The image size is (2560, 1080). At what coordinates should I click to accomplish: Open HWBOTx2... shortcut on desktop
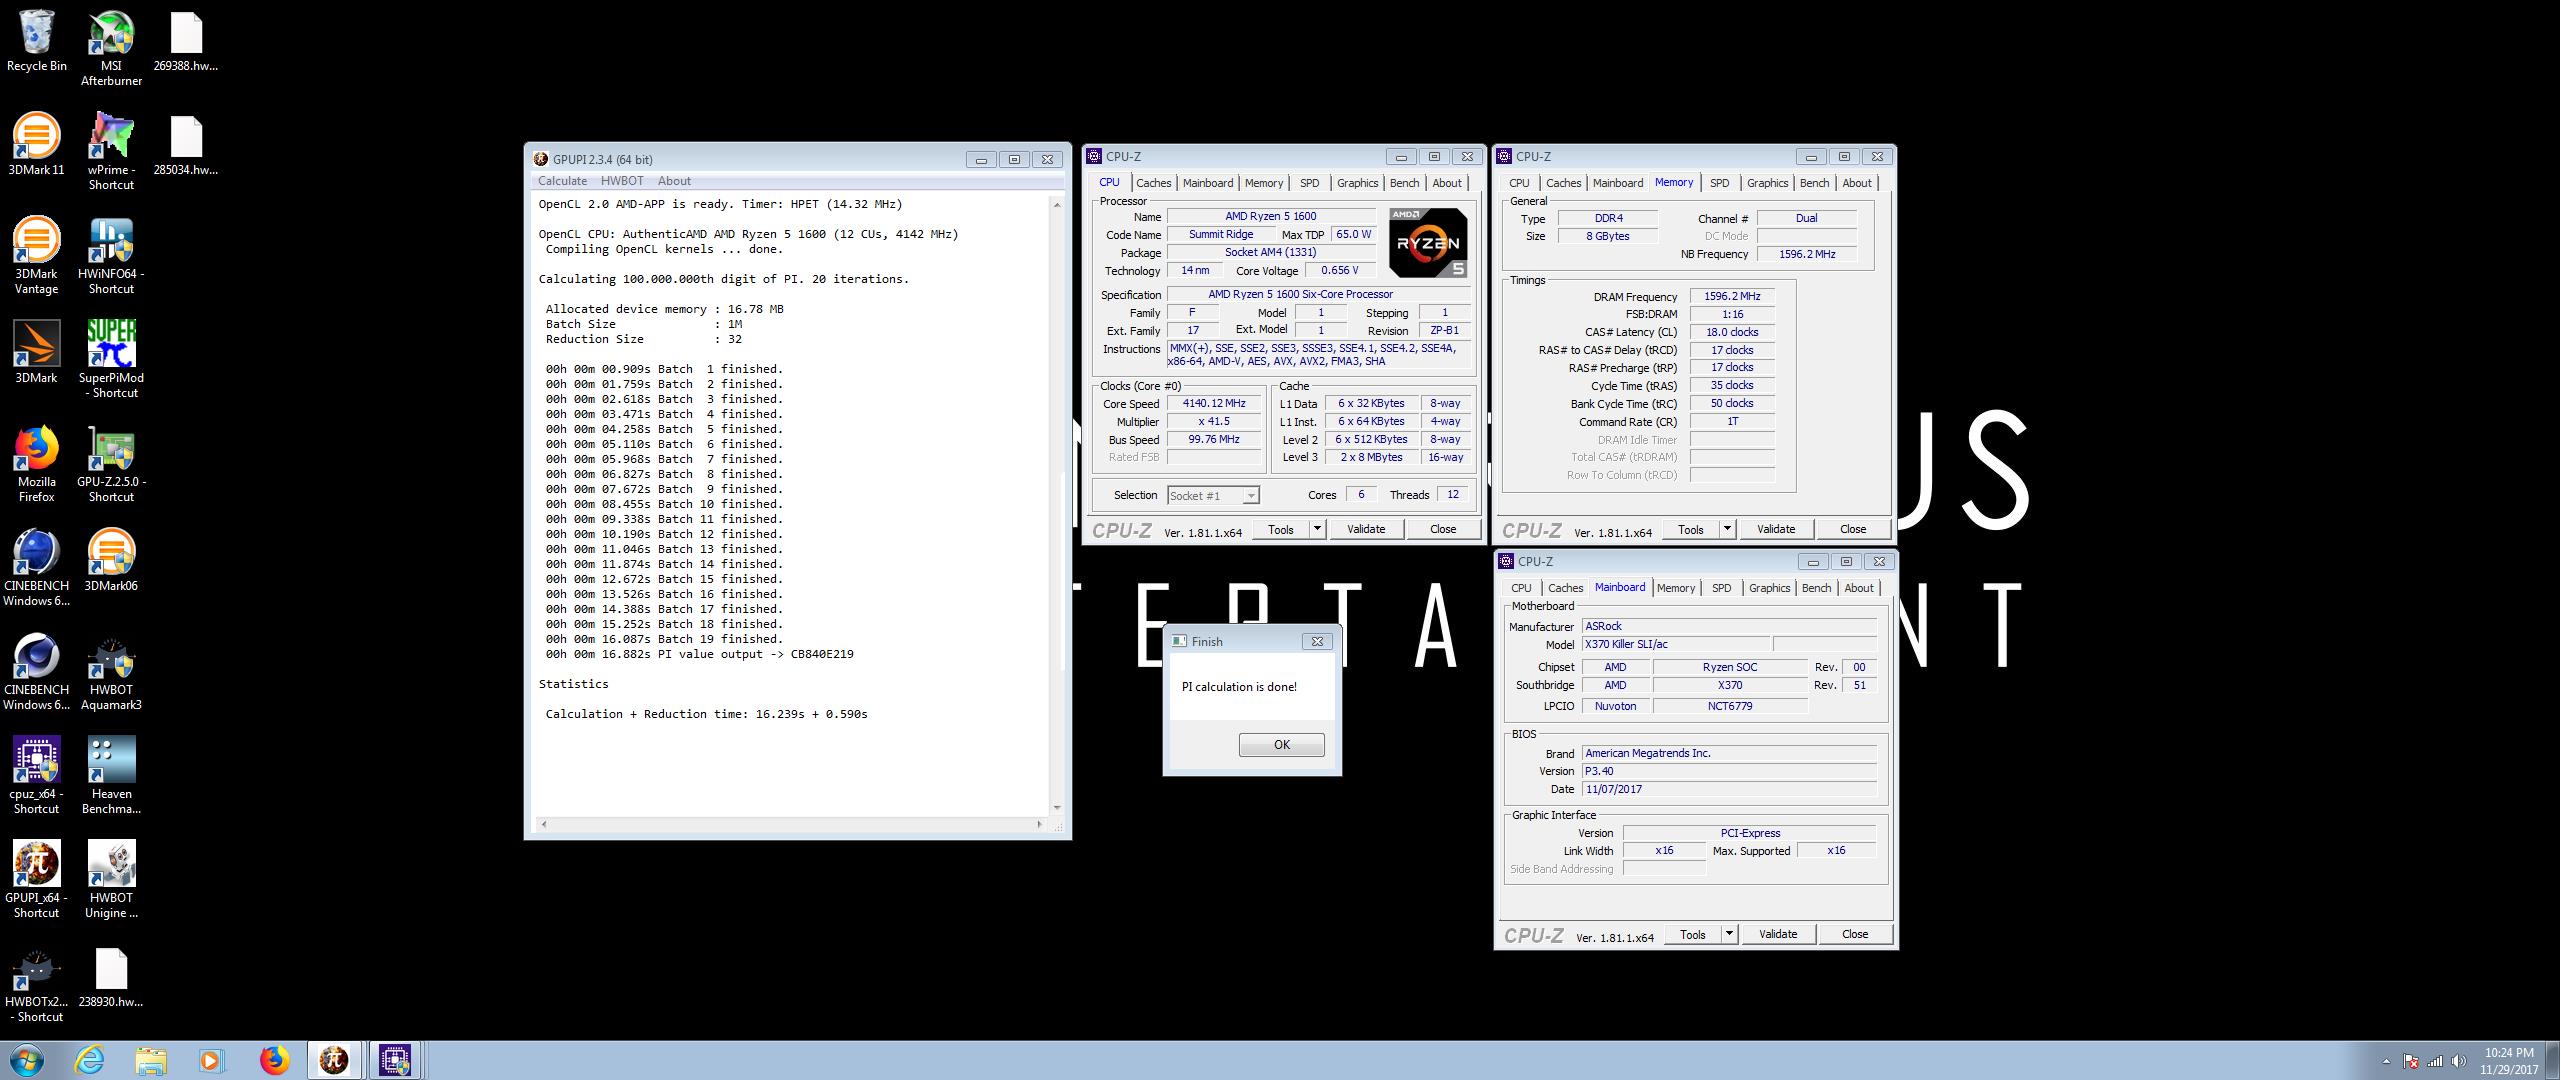tap(37, 984)
